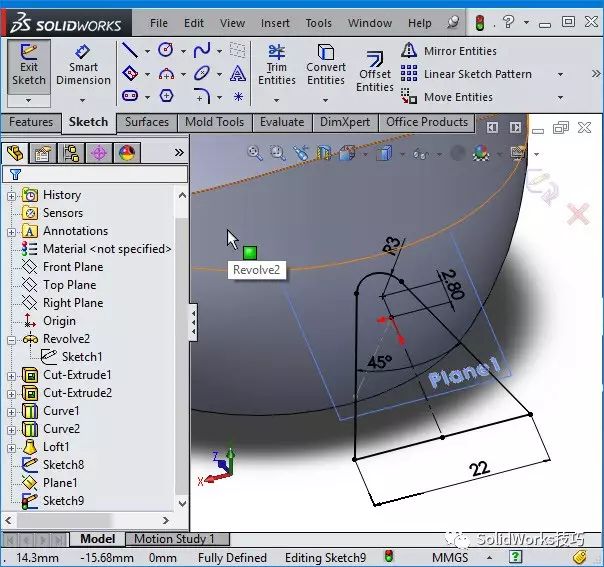Select the sketch Text tool
Screen dimensions: 604x567
point(238,73)
